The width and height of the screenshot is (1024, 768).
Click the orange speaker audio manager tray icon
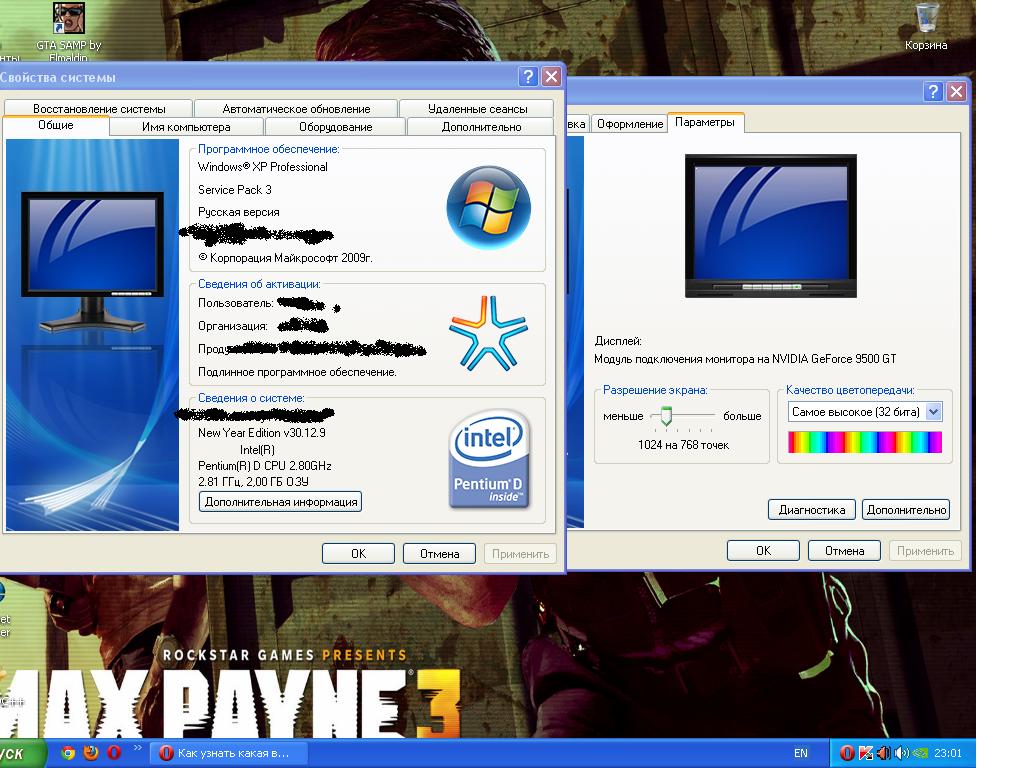(884, 753)
